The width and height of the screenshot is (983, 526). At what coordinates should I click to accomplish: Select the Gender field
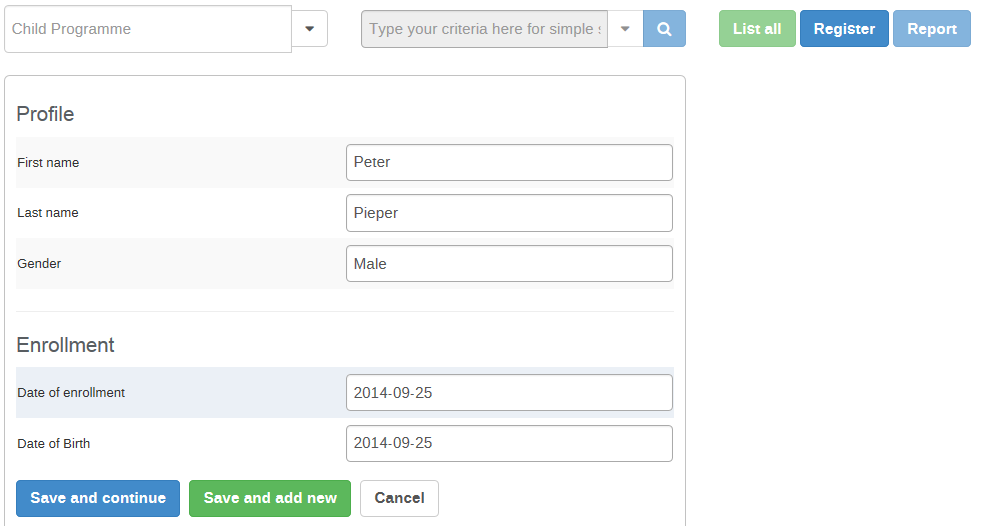pos(509,264)
